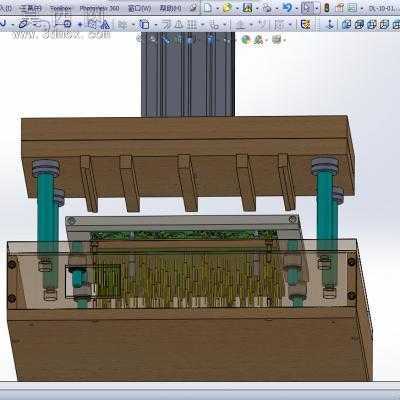Expand the Select tool dropdown arrow

click(x=317, y=8)
